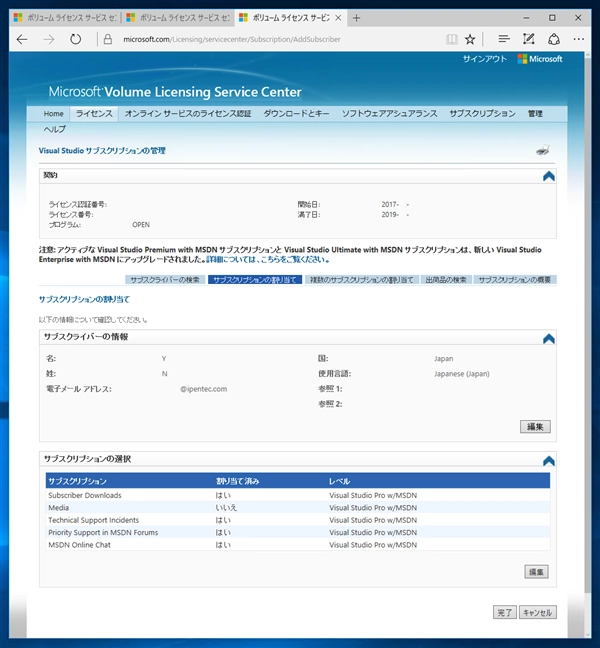
Task: Click the OPEN program value
Action: click(141, 225)
